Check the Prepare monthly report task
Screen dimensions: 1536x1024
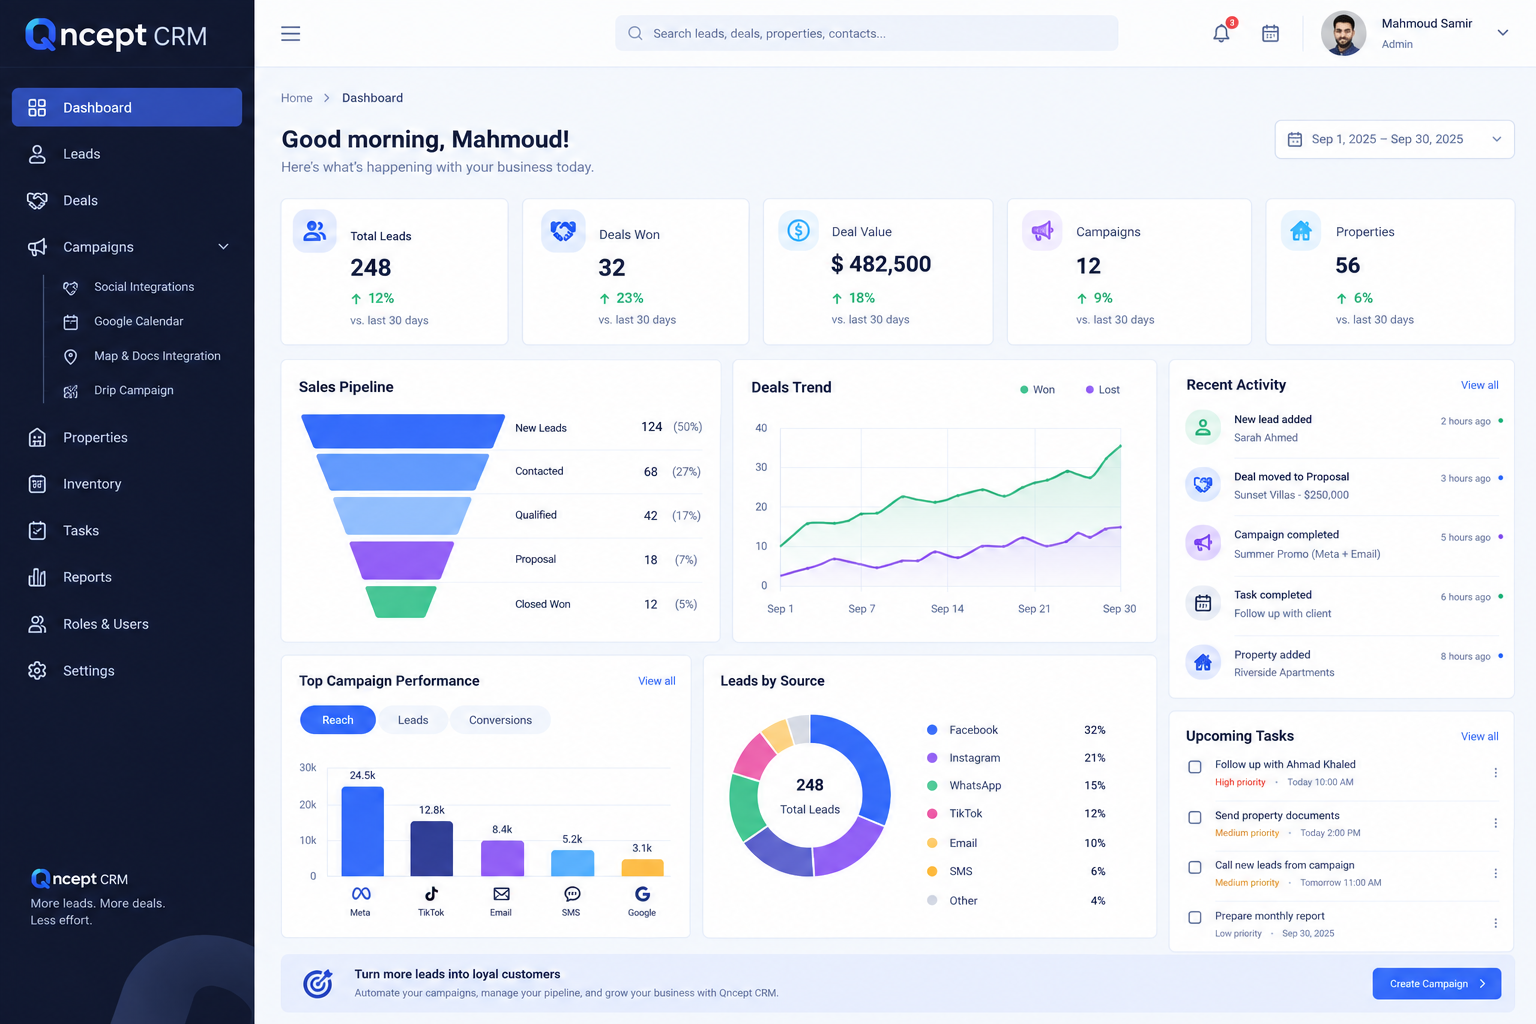pos(1194,917)
